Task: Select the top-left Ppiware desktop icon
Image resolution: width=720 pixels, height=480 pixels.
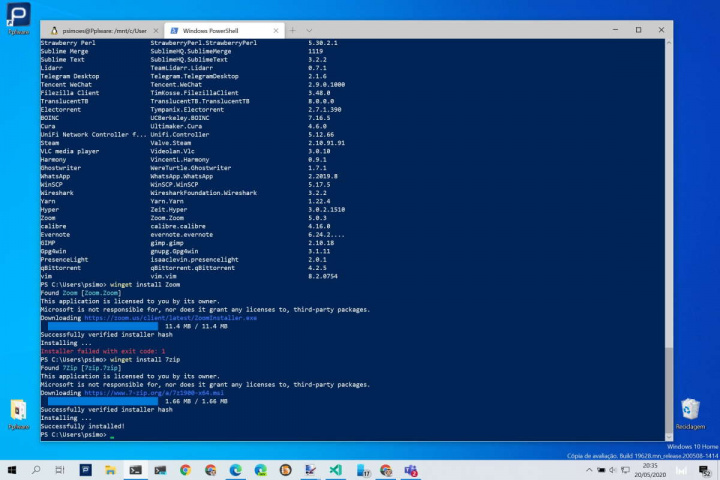Action: point(18,16)
